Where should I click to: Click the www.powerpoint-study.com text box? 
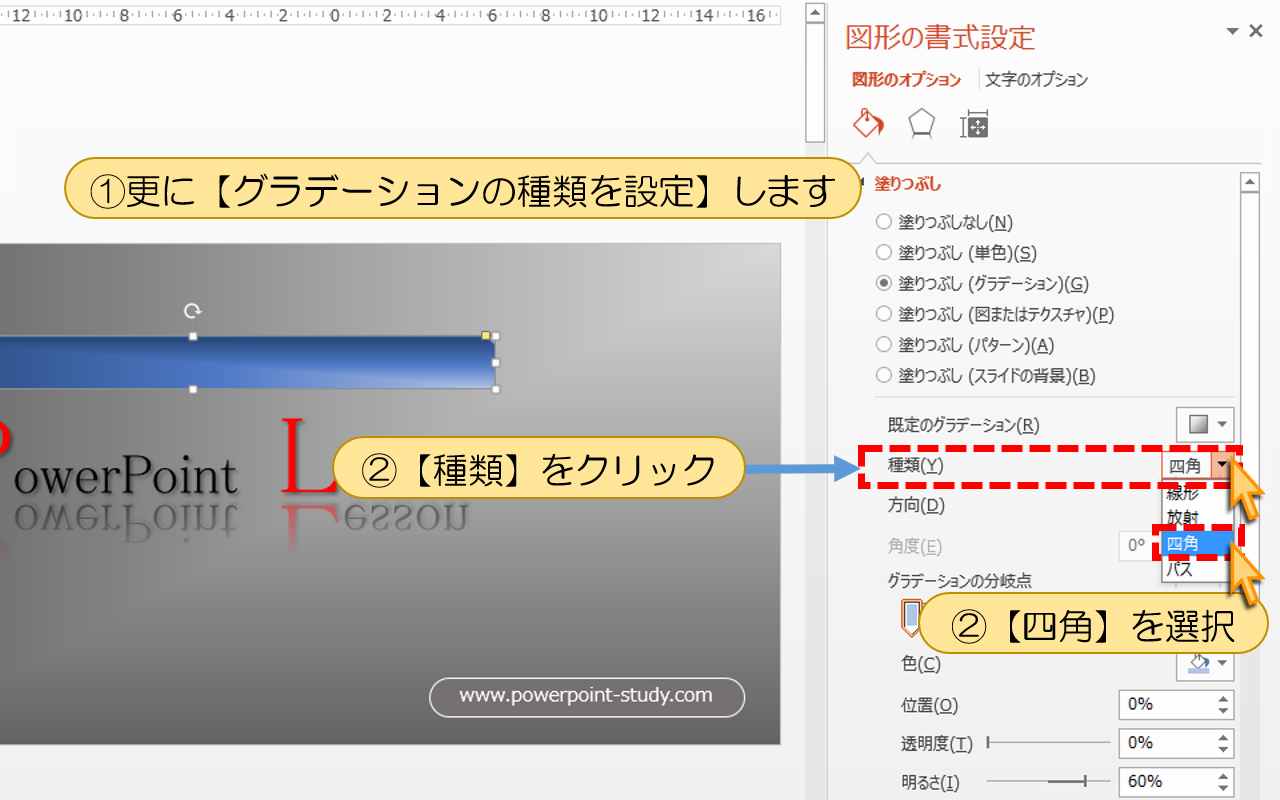(x=587, y=697)
